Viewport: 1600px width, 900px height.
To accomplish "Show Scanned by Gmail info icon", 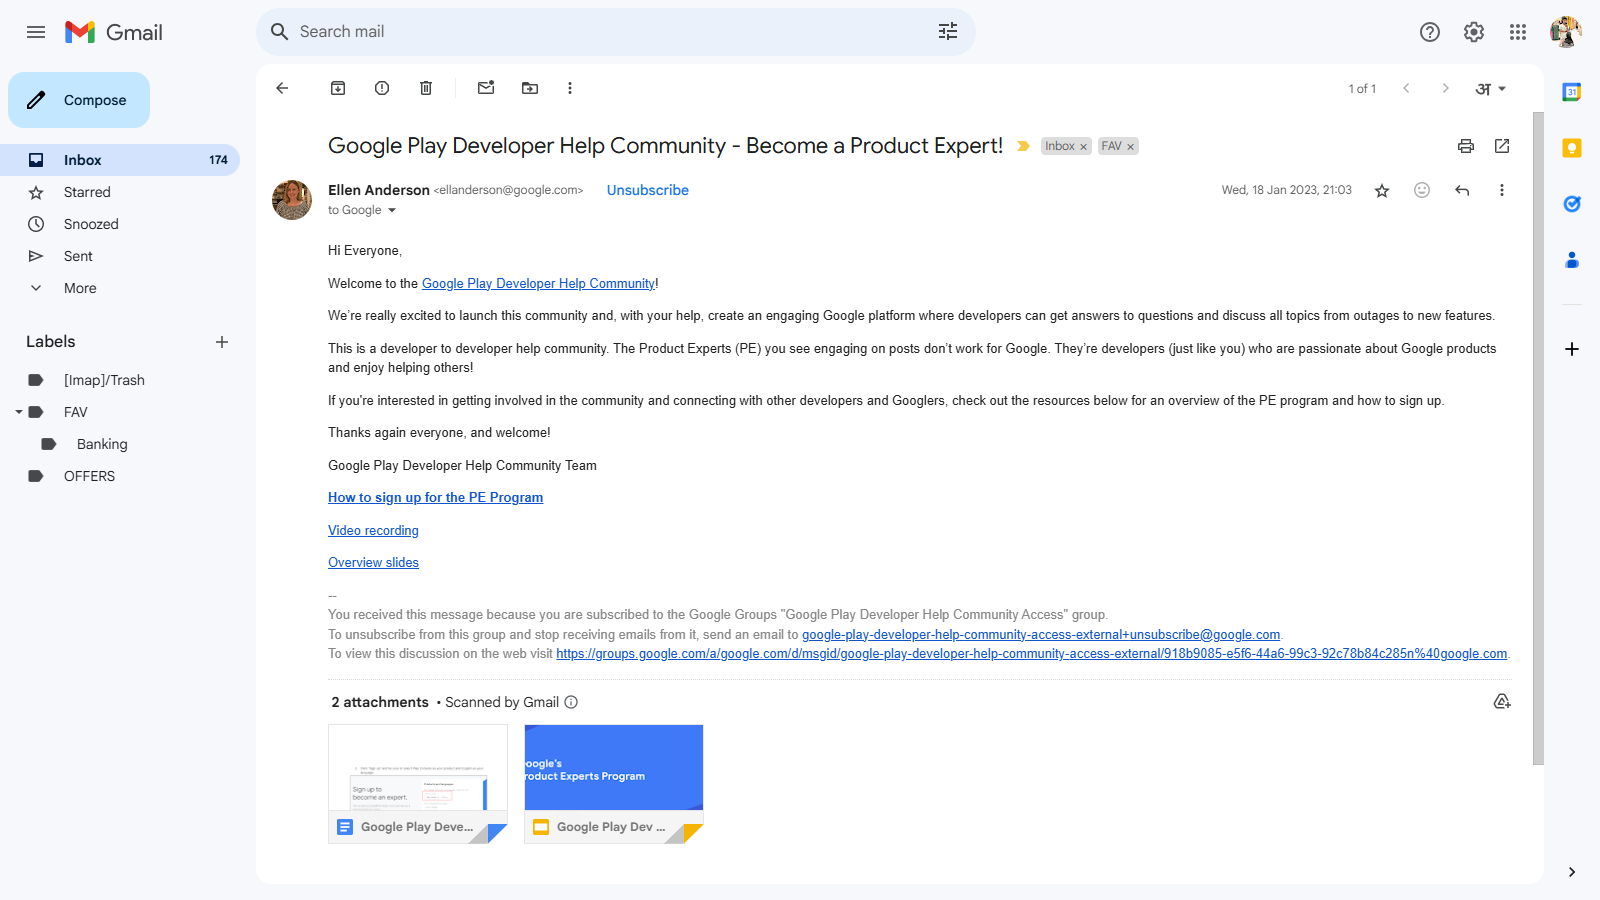I will (571, 702).
